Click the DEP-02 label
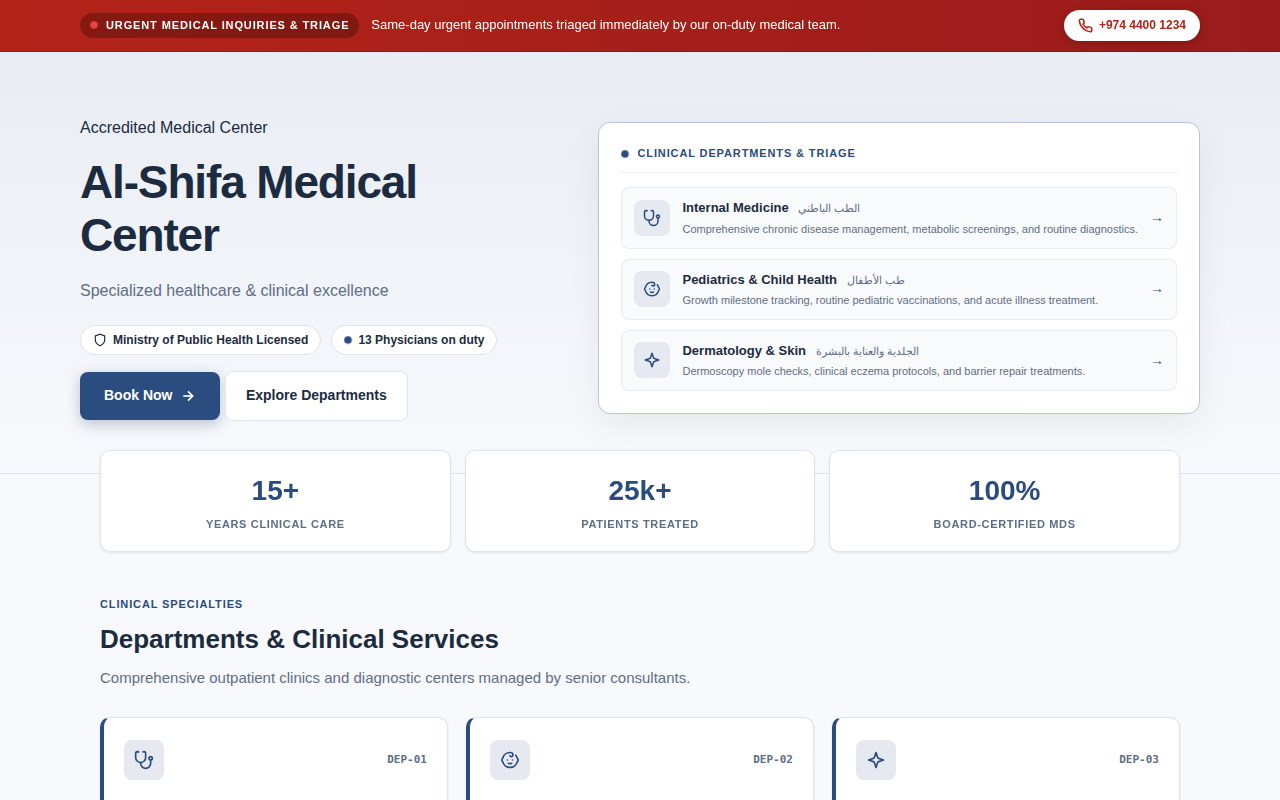The width and height of the screenshot is (1280, 800). click(773, 760)
